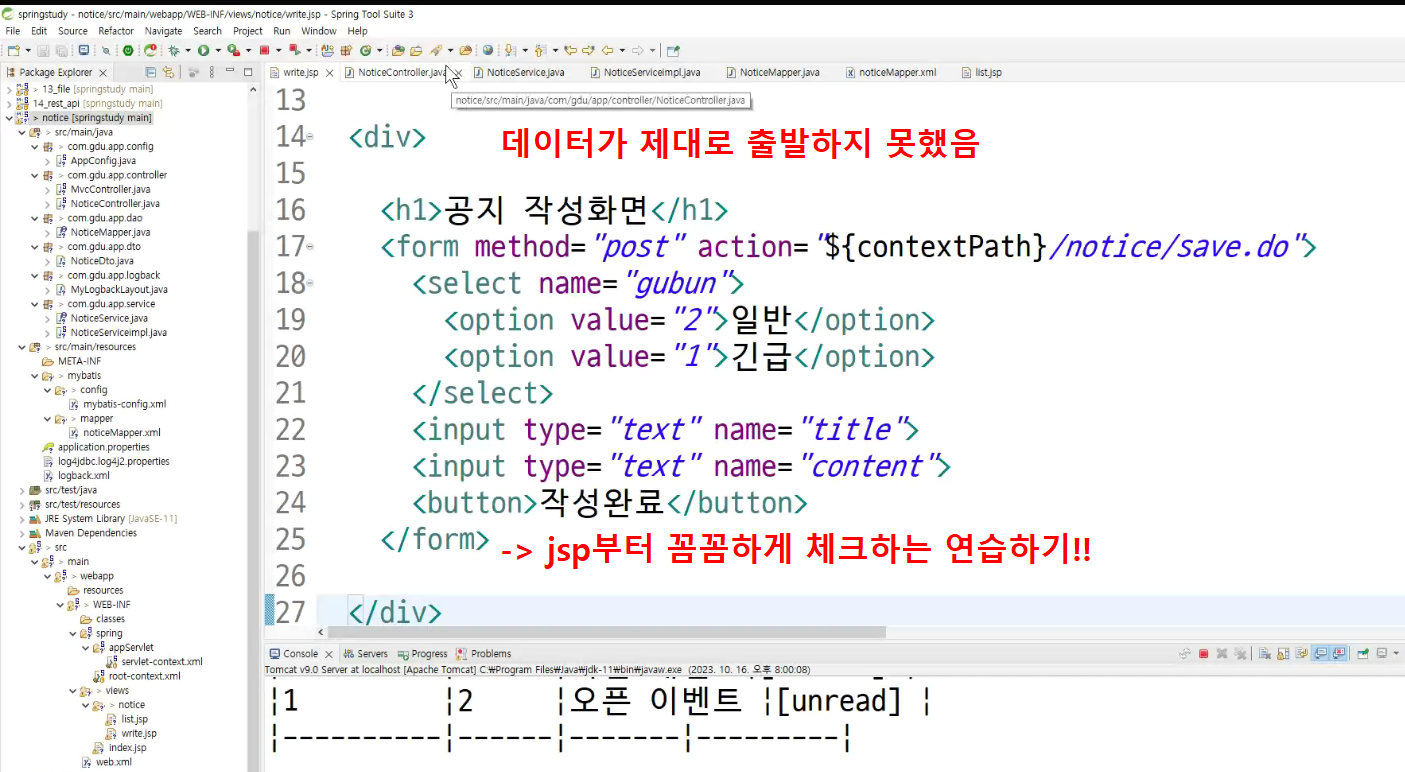Open the Display Selected Console dropdown
The height and width of the screenshot is (772, 1405).
tap(1396, 653)
